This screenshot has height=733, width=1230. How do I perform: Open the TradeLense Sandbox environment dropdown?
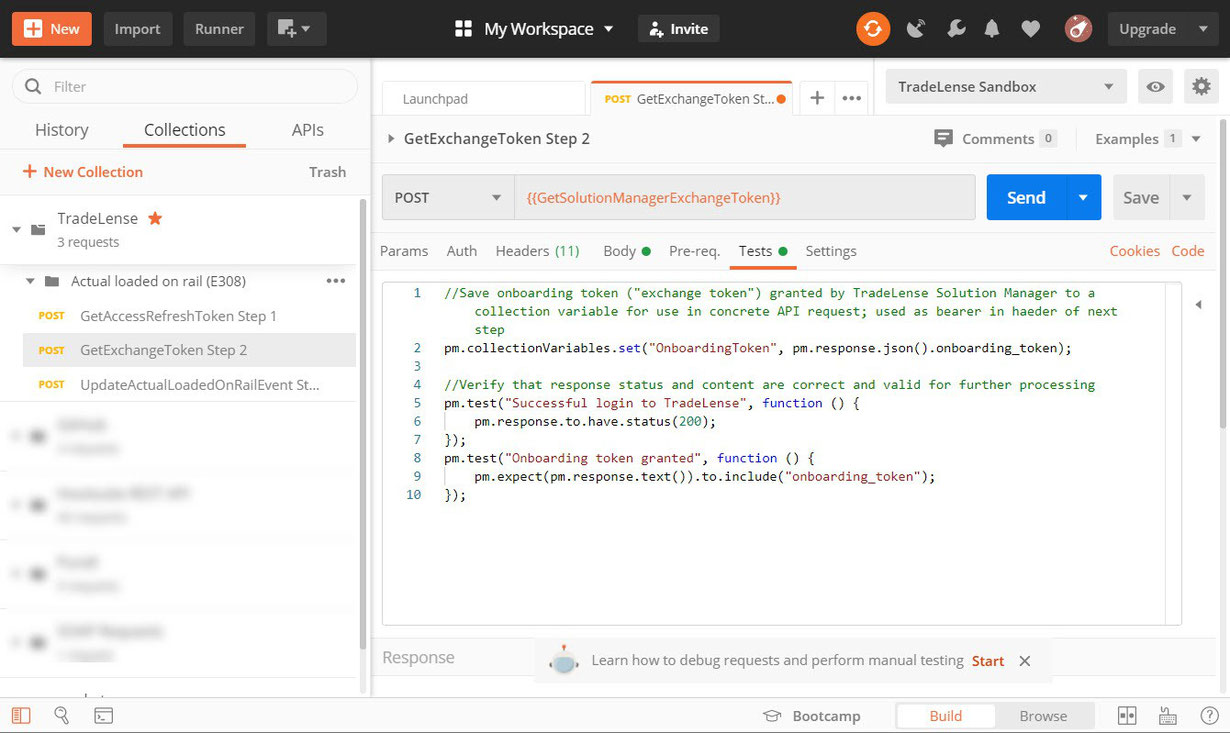tap(1006, 87)
